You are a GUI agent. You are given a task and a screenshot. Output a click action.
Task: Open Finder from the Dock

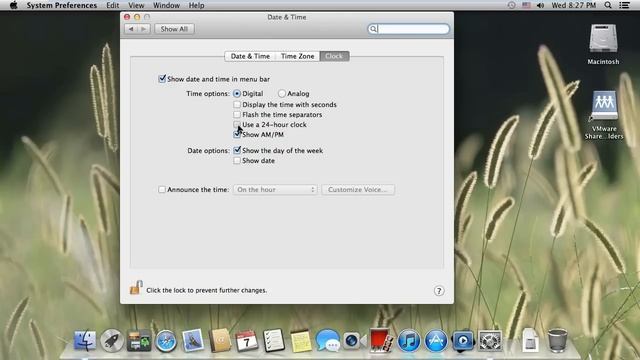click(85, 340)
